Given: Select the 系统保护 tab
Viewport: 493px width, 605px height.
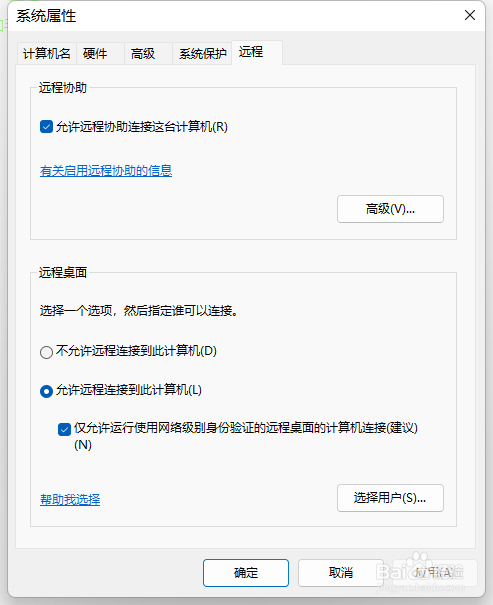Looking at the screenshot, I should (x=202, y=53).
